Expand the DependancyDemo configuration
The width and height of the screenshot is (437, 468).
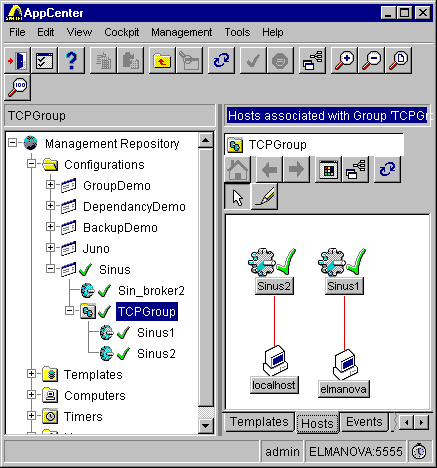(50, 206)
